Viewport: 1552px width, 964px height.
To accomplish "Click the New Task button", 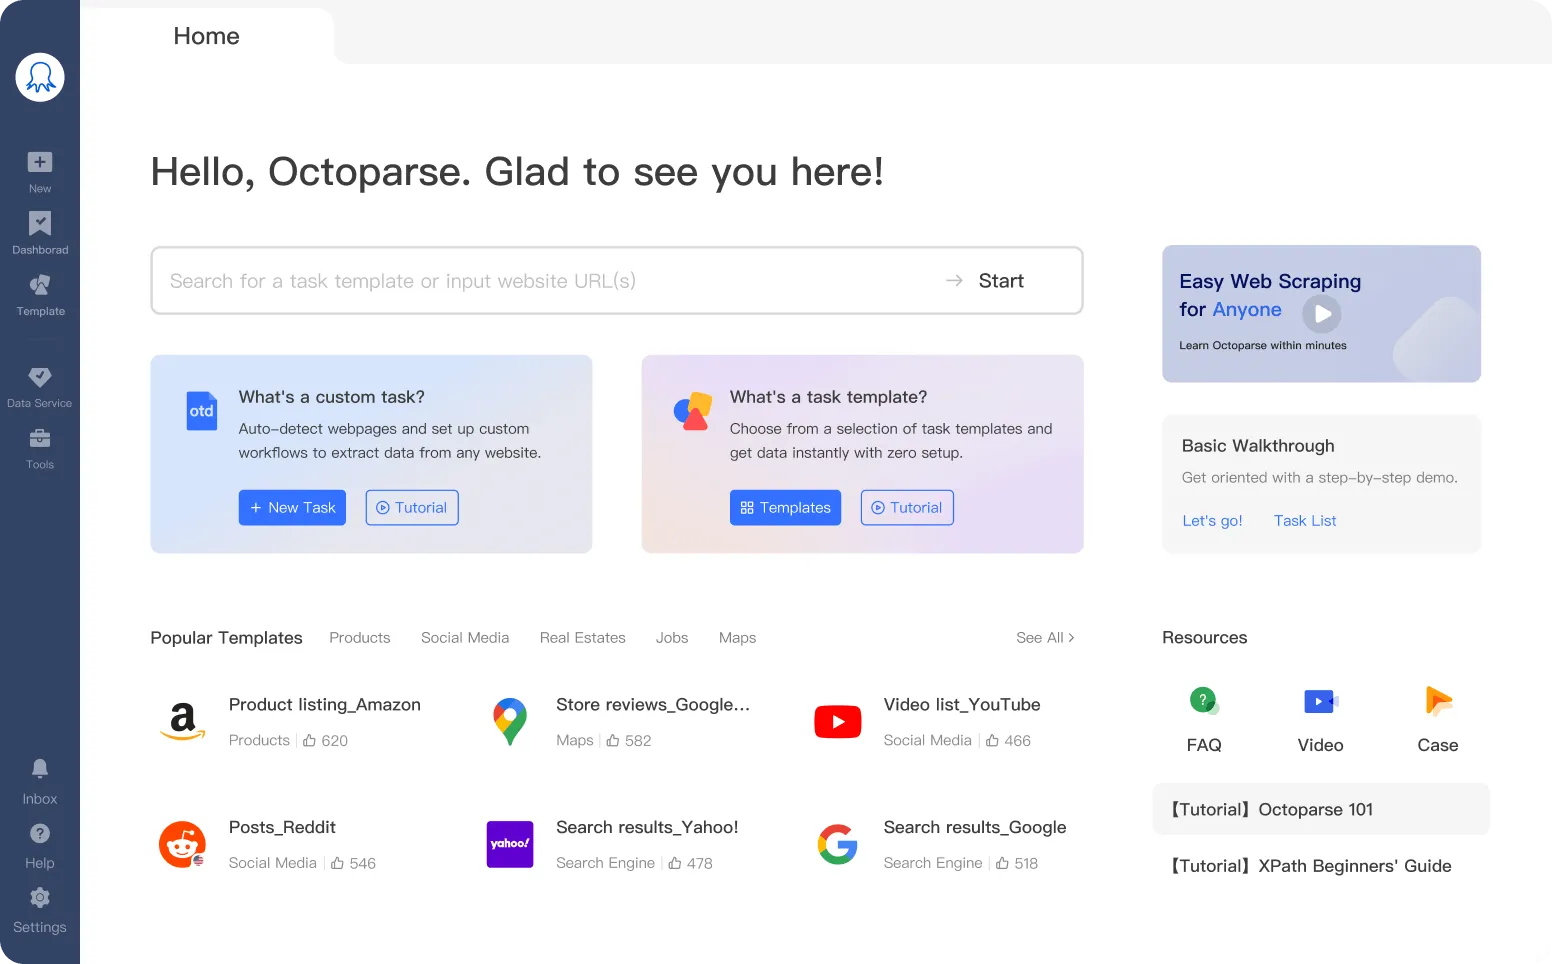I will coord(292,507).
